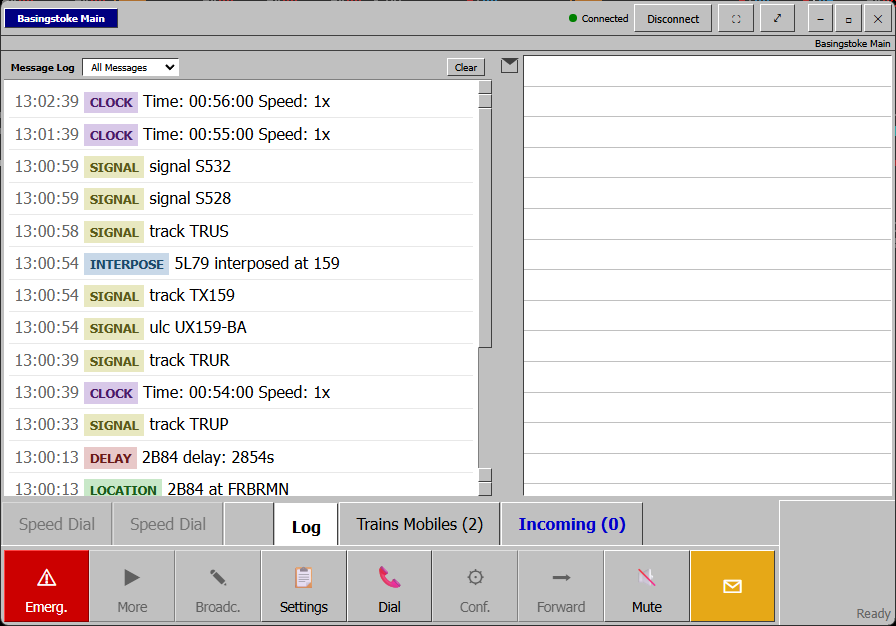896x626 pixels.
Task: Click the CLOCK Time 00:54:00 entry
Action: click(x=241, y=392)
